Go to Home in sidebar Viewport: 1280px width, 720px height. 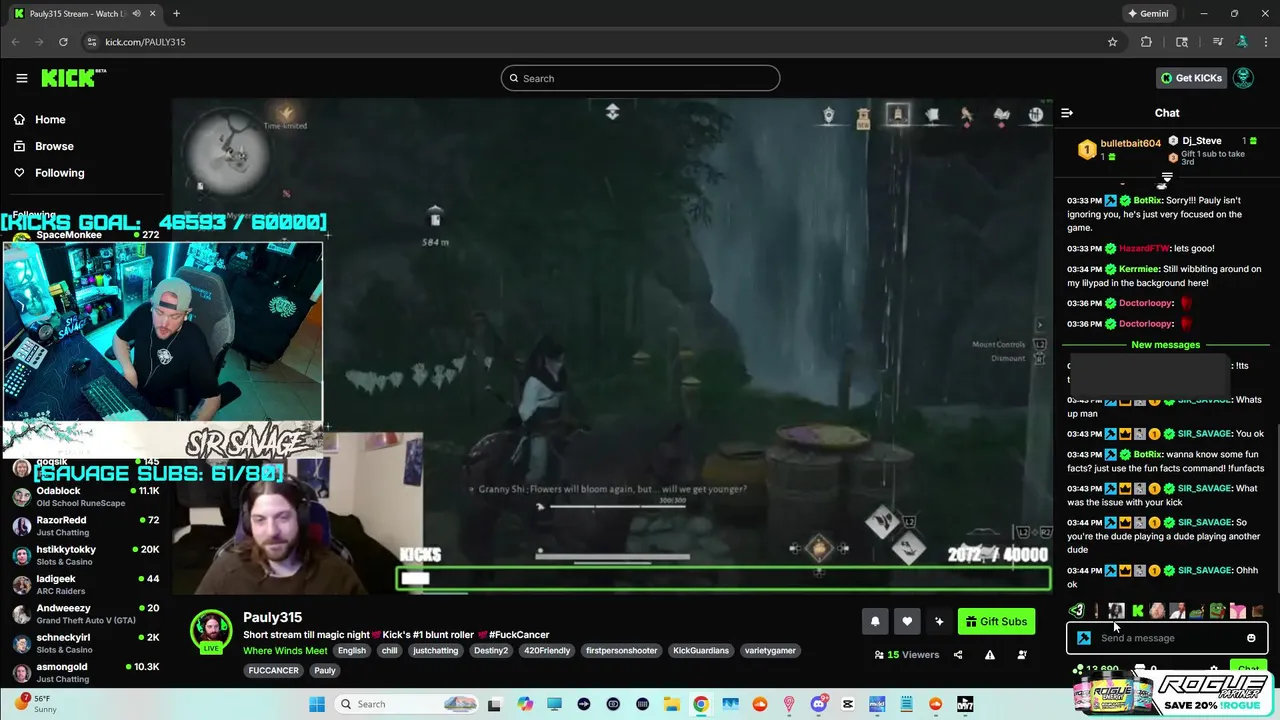[50, 119]
